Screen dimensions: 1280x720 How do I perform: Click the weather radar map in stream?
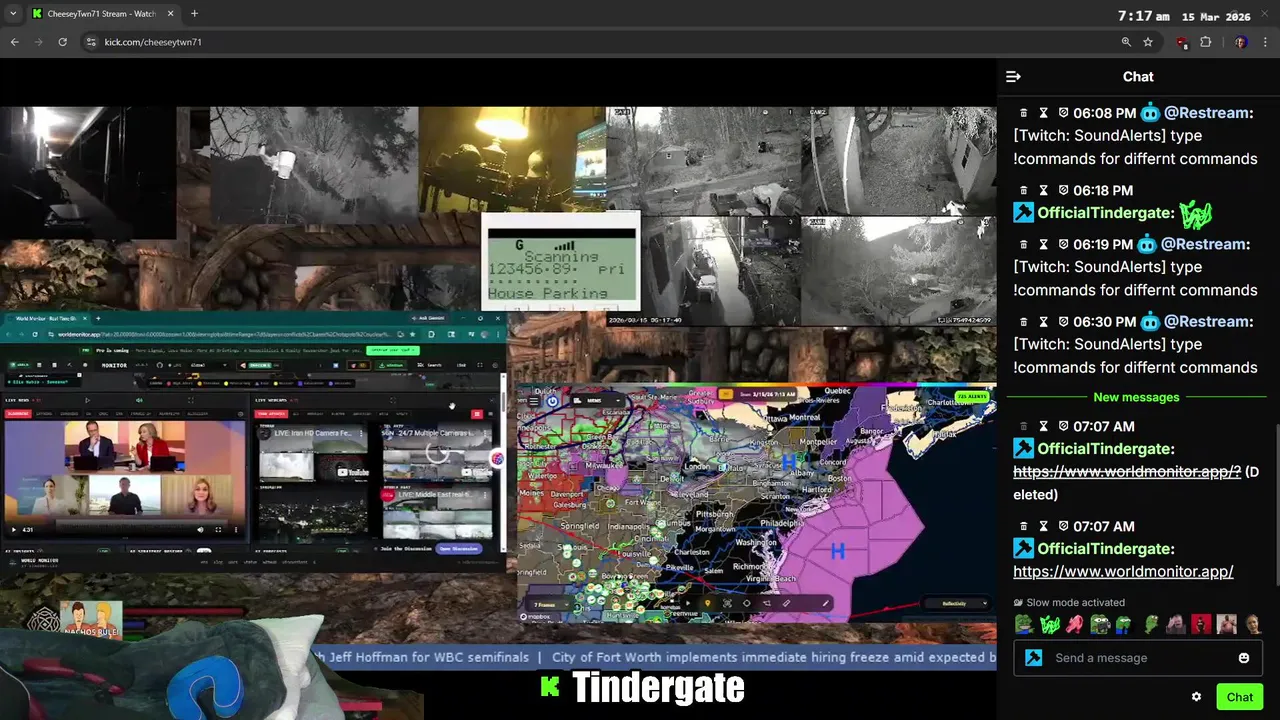(757, 503)
